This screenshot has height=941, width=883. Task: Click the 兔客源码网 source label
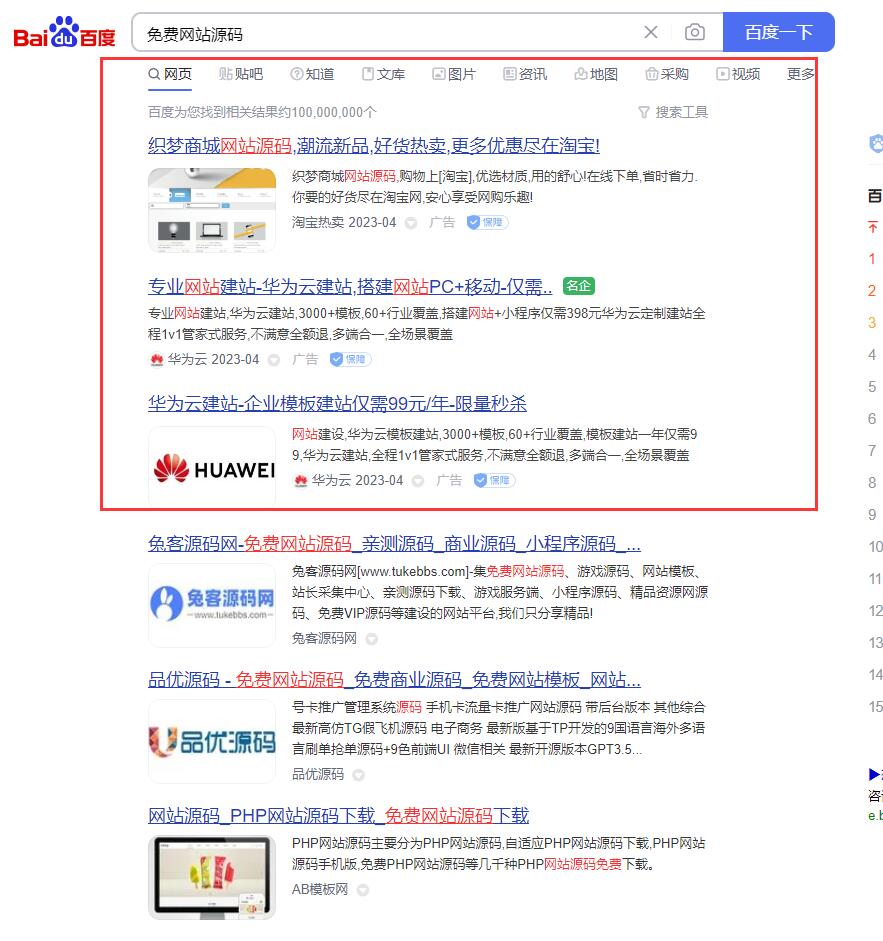[x=324, y=639]
